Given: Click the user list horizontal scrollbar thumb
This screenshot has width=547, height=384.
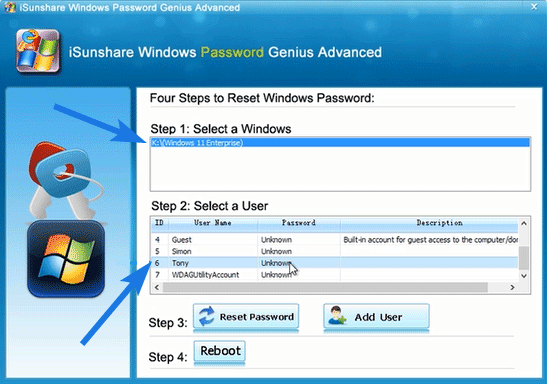Looking at the screenshot, I should pos(325,287).
